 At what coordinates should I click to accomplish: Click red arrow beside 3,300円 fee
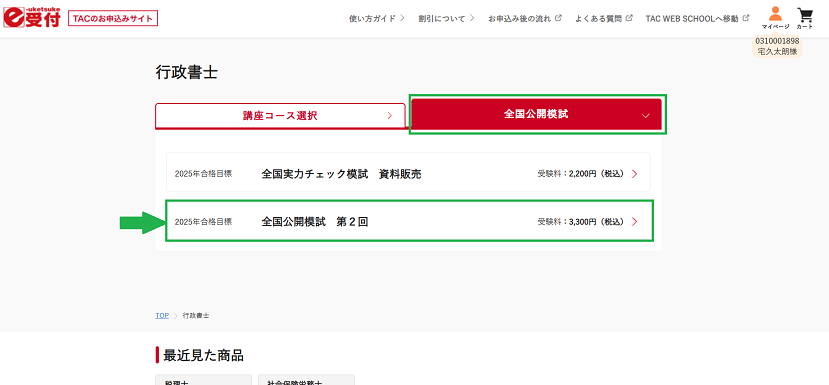(x=635, y=222)
